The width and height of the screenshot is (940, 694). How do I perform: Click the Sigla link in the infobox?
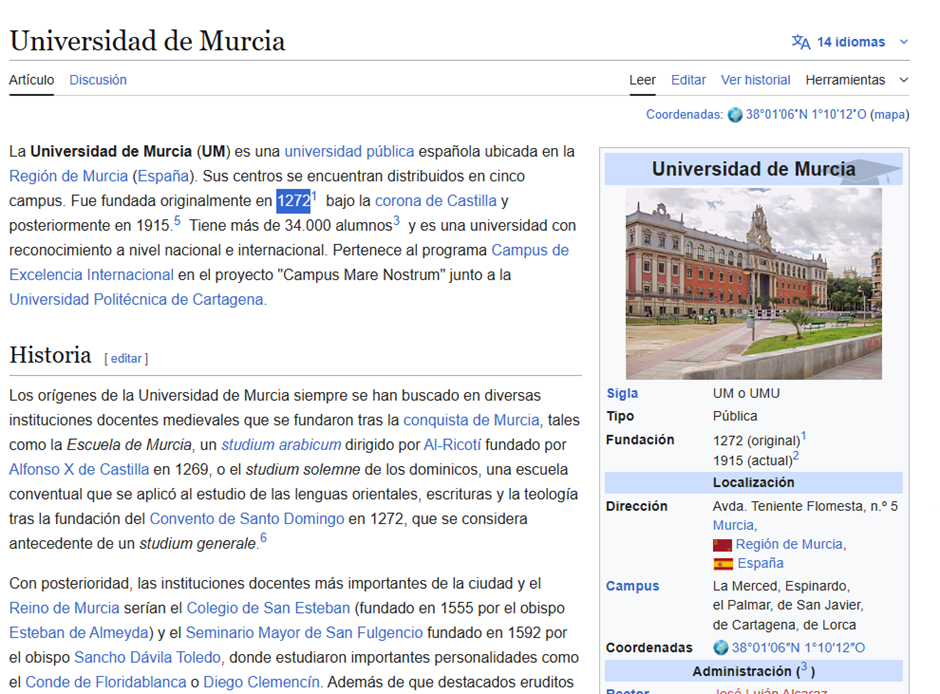pos(622,394)
